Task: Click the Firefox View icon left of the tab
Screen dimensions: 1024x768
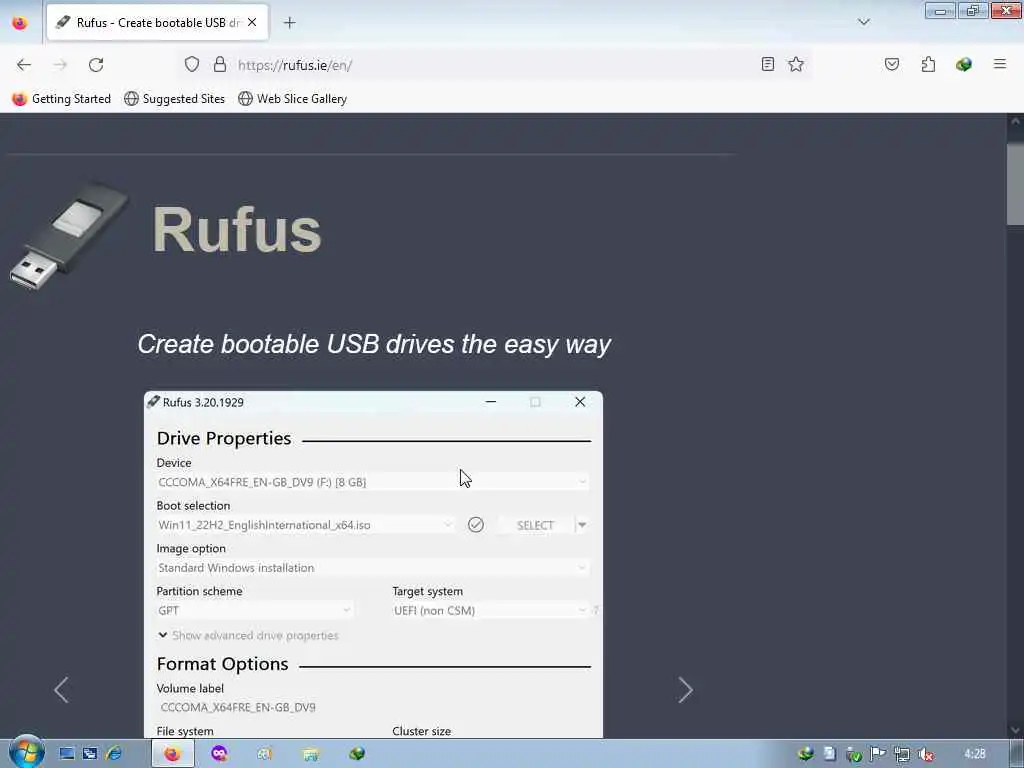Action: [20, 23]
